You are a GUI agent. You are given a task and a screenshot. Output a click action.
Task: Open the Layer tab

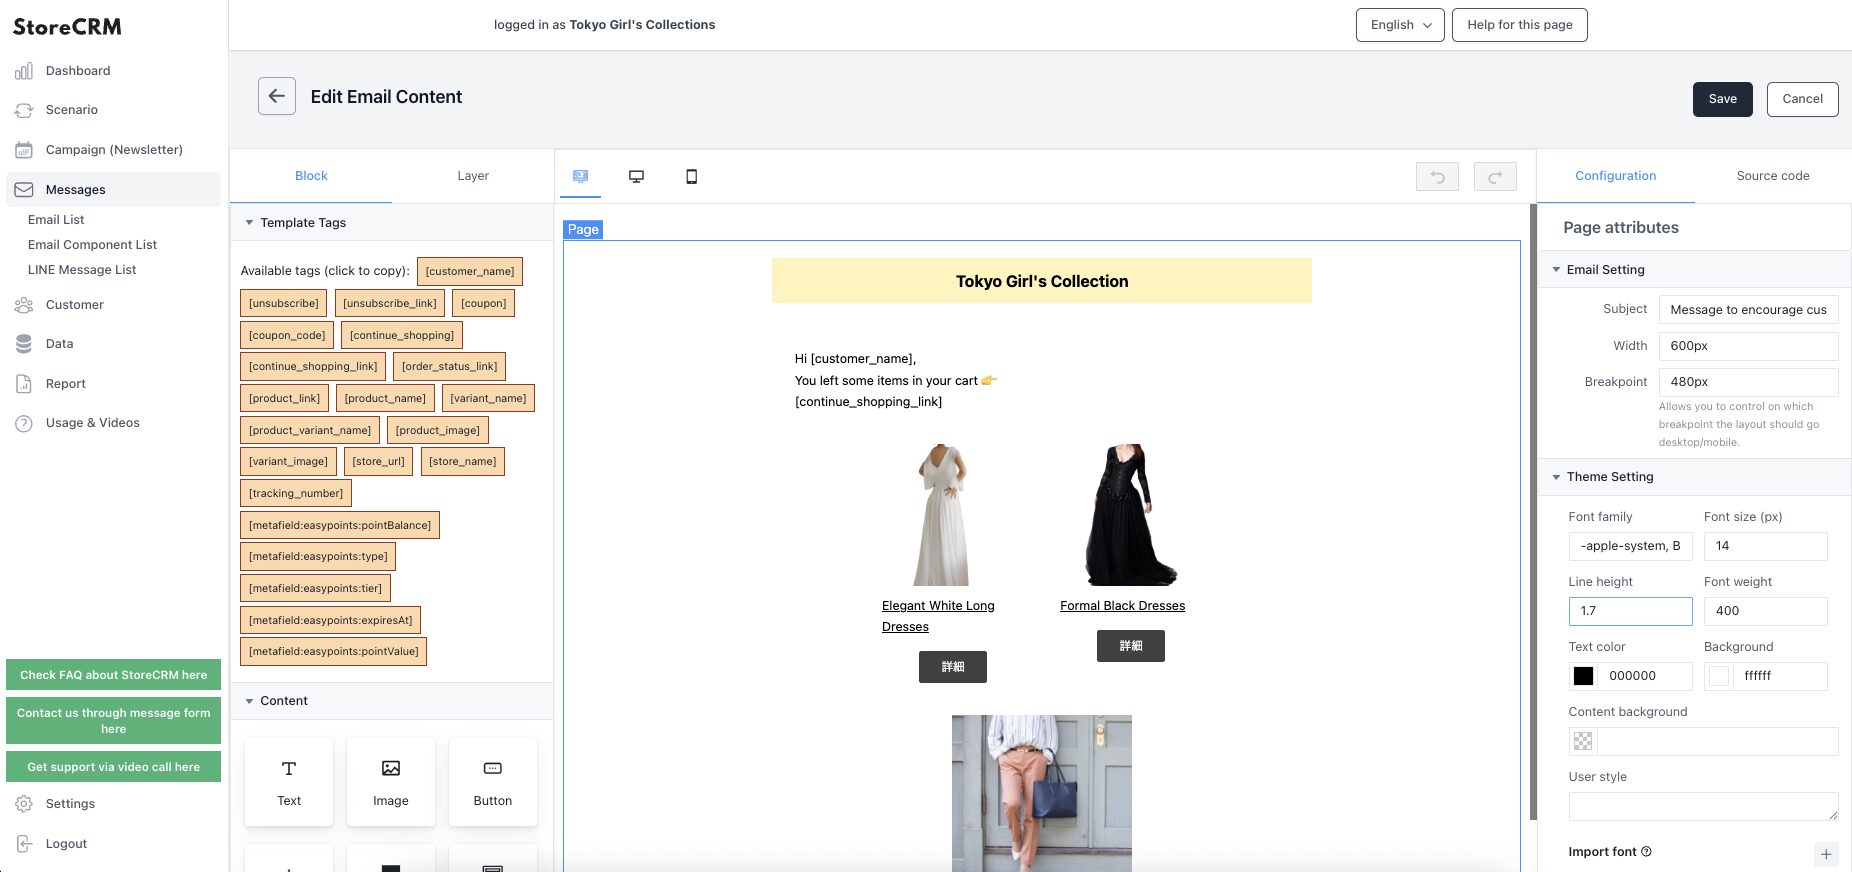coord(473,176)
